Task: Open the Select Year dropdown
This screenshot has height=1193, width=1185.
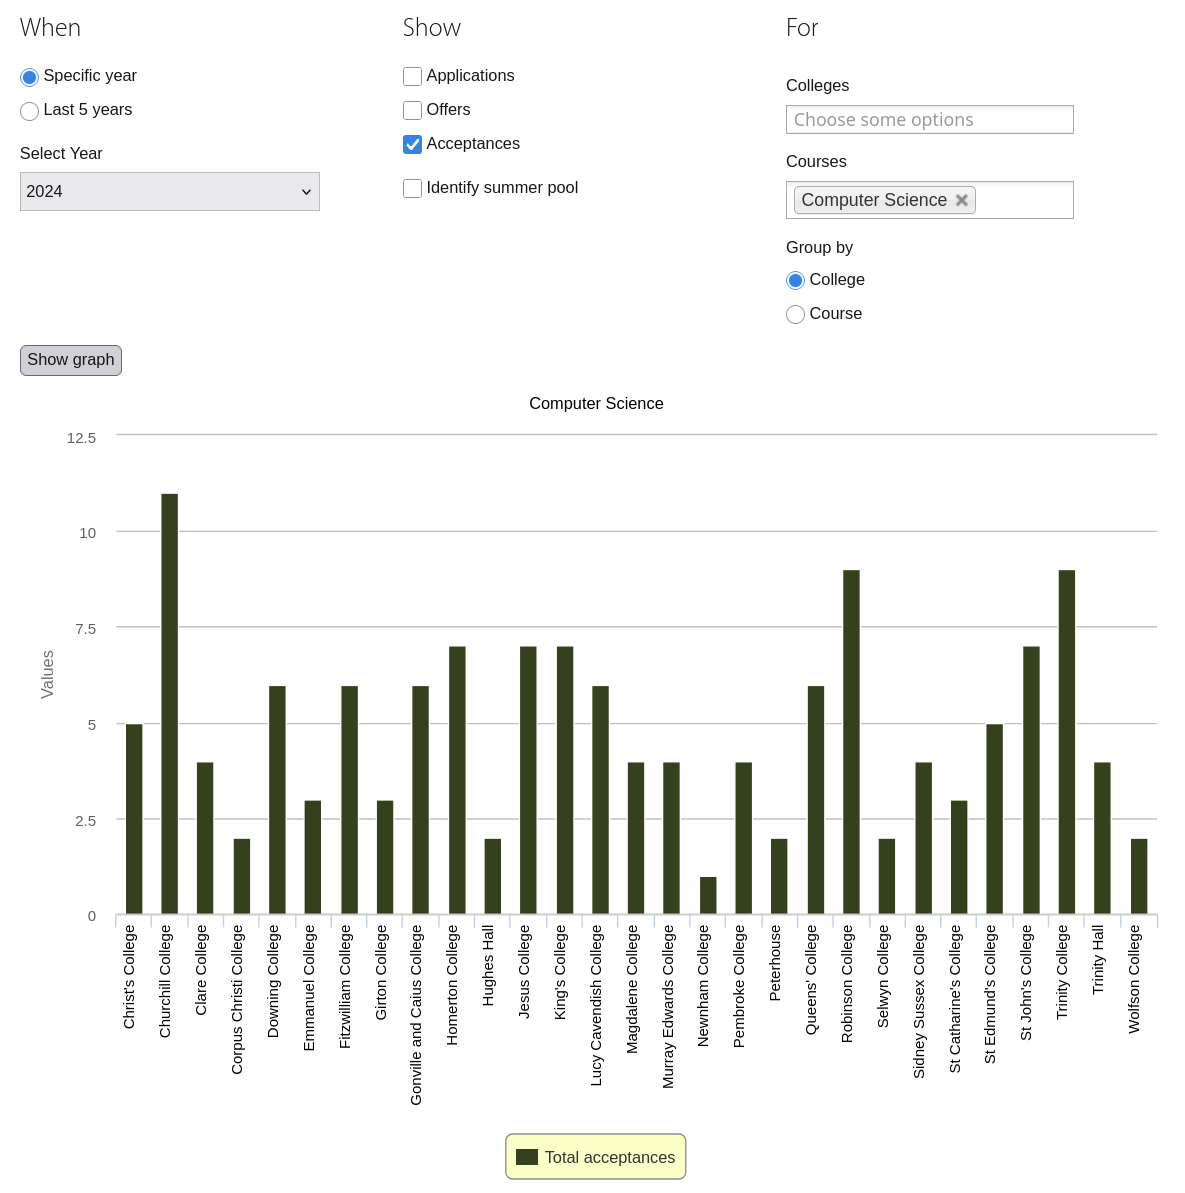Action: click(170, 191)
